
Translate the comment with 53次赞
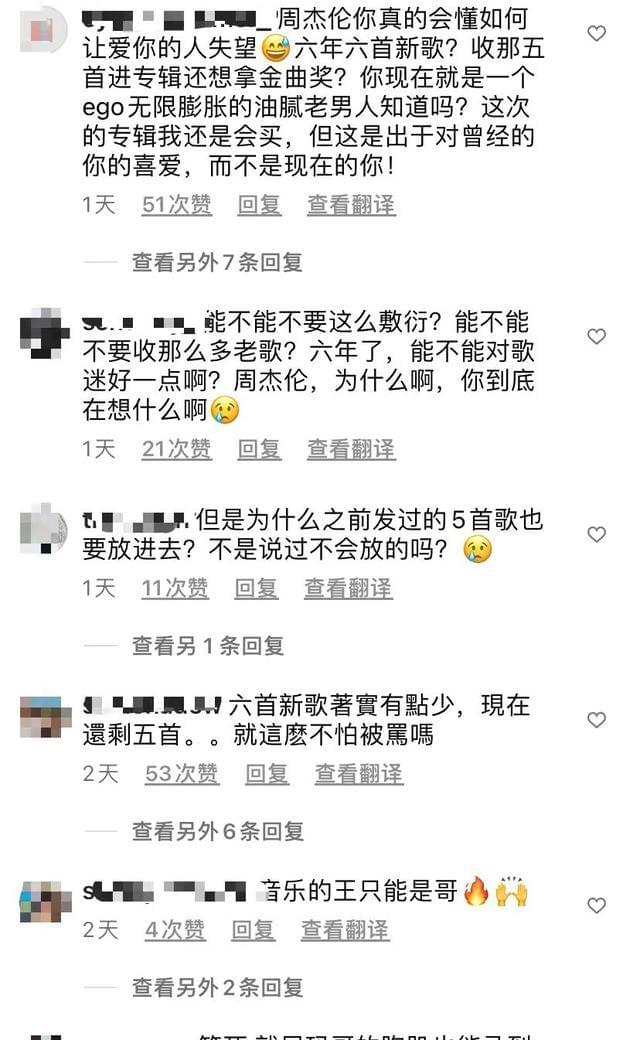[x=358, y=774]
